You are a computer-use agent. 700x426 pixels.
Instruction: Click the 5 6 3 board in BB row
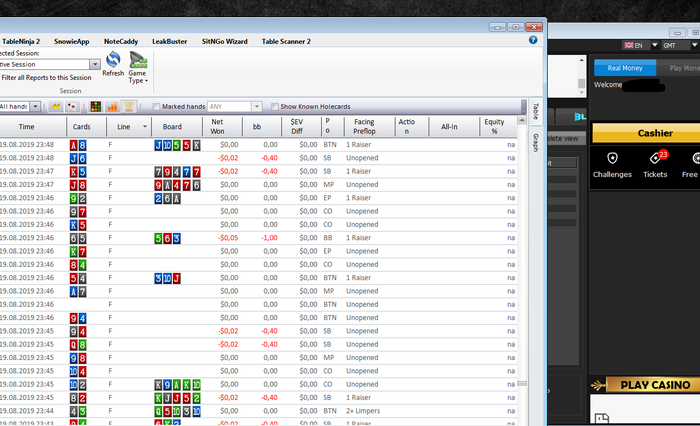tap(167, 238)
